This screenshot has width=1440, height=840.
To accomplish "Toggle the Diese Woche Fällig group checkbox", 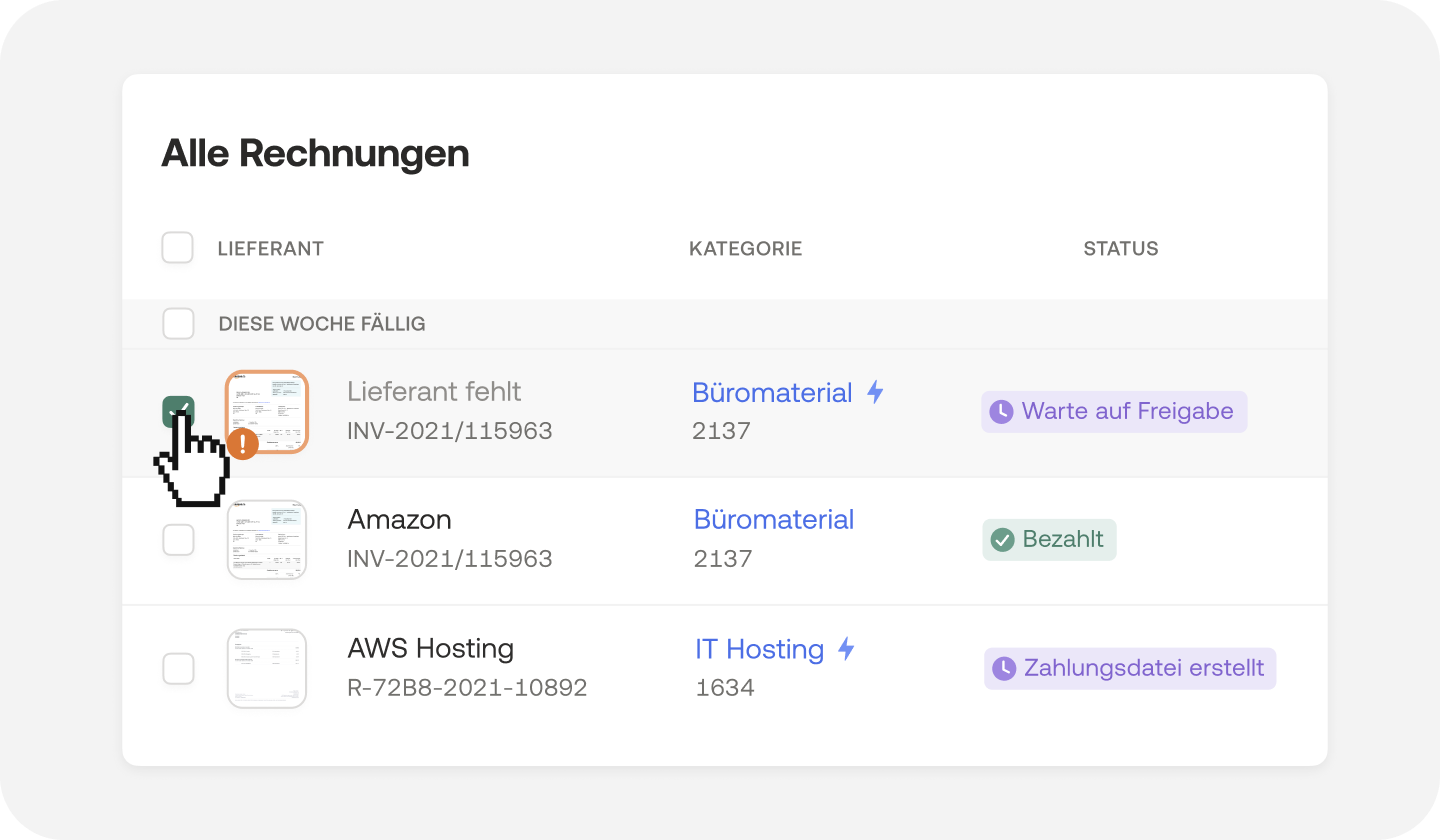I will (x=178, y=324).
